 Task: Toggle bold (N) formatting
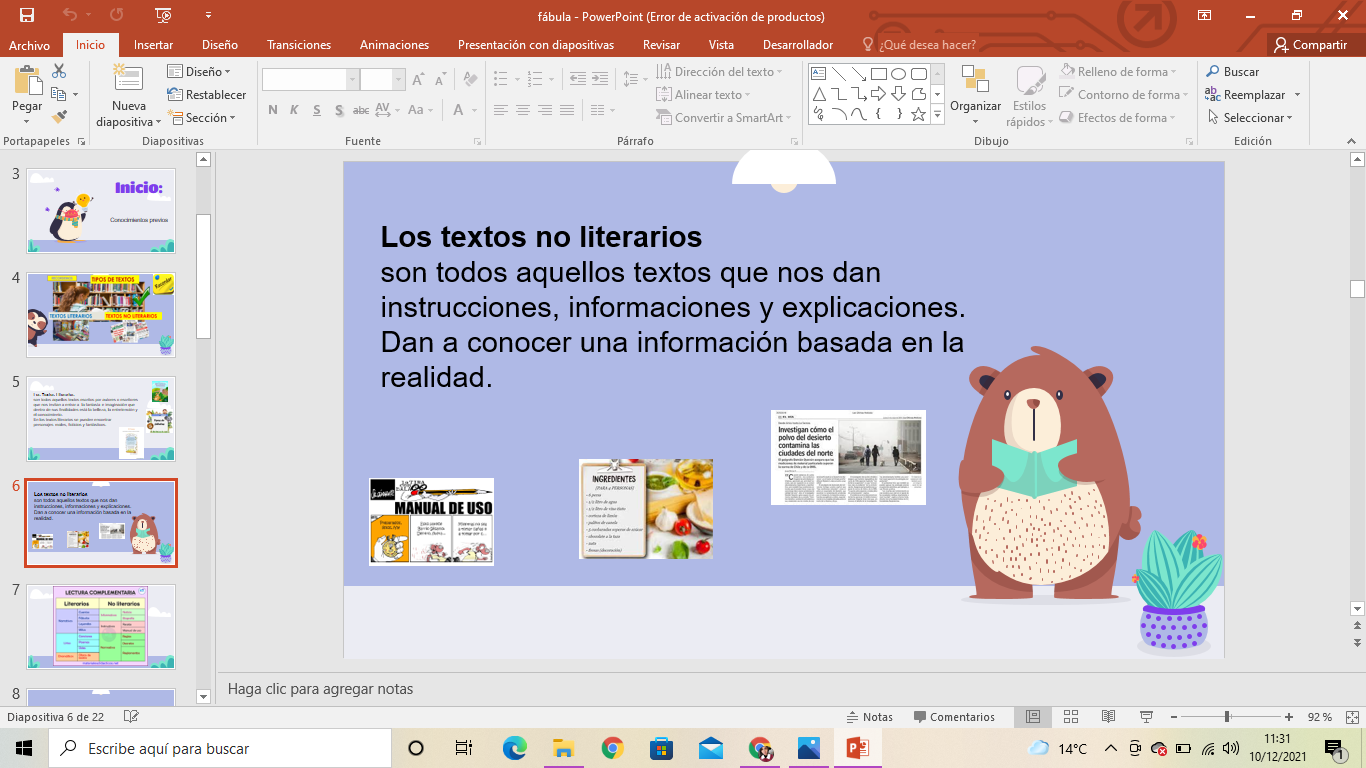tap(273, 110)
